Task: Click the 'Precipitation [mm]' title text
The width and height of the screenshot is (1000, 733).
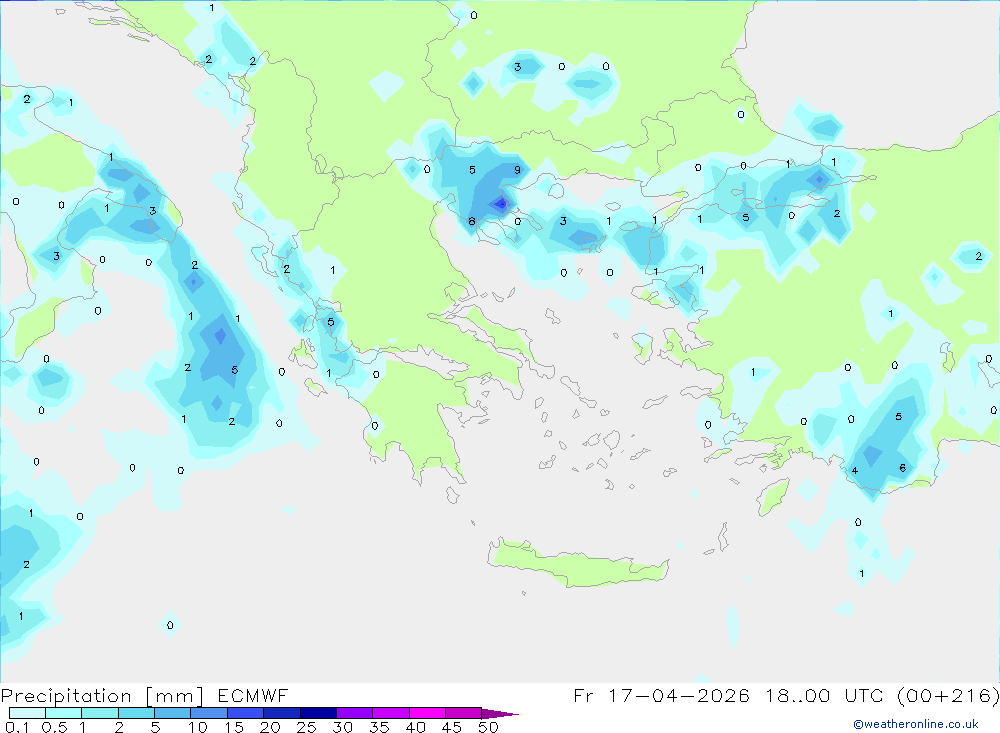Action: coord(102,695)
